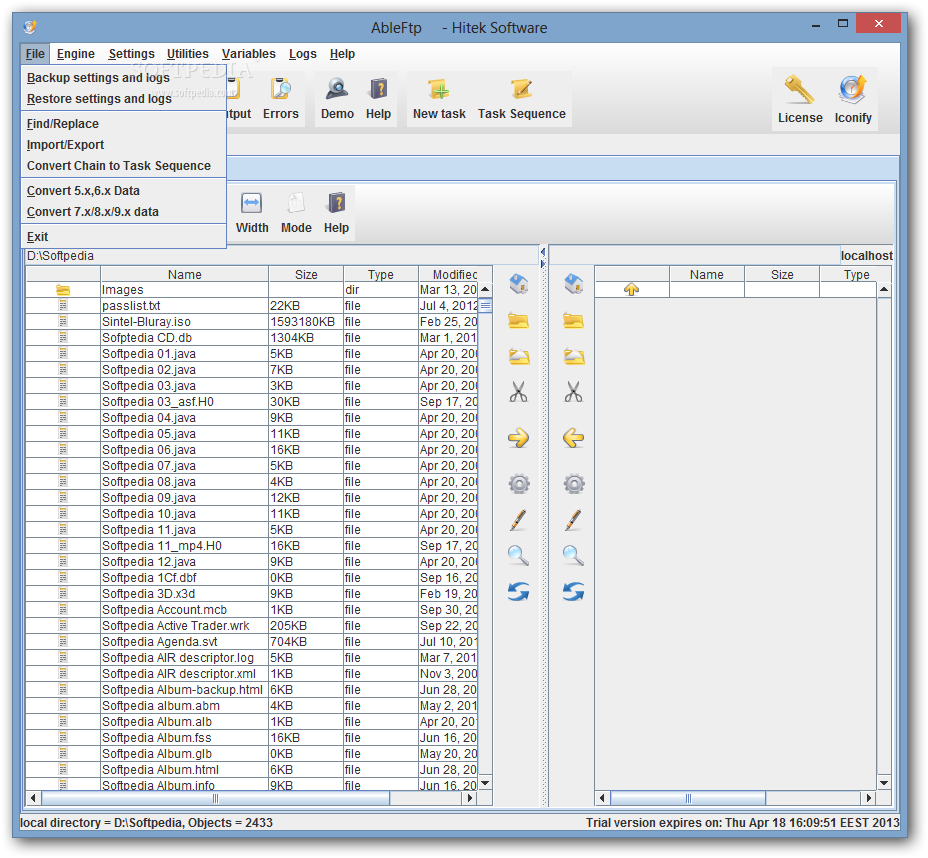Click the Iconify toolbar icon
The width and height of the screenshot is (928, 858).
pyautogui.click(x=853, y=99)
